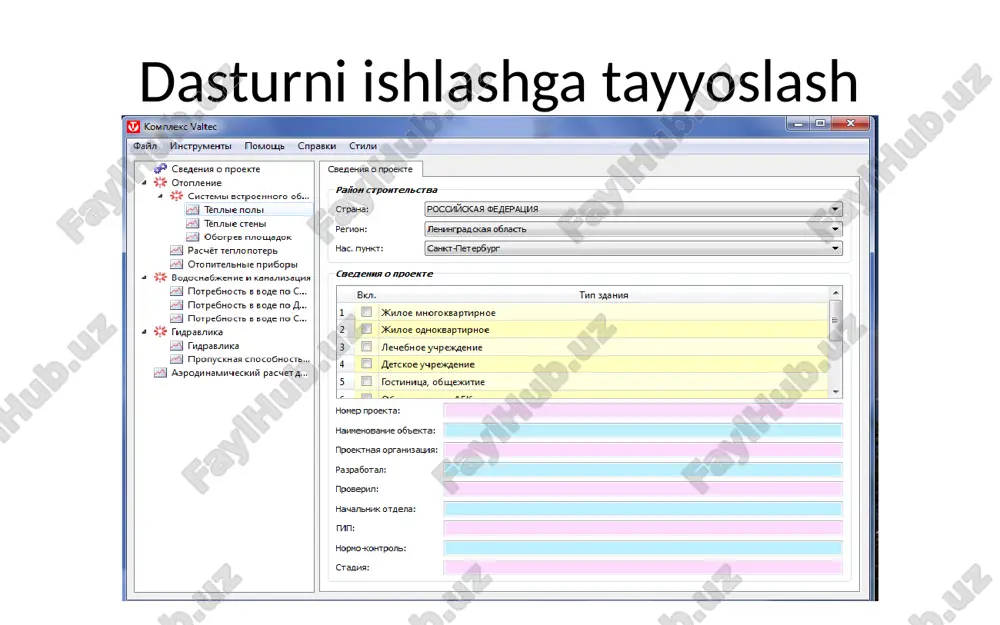Select row Гостиница, общежитие text
1000x625 pixels.
tap(433, 381)
